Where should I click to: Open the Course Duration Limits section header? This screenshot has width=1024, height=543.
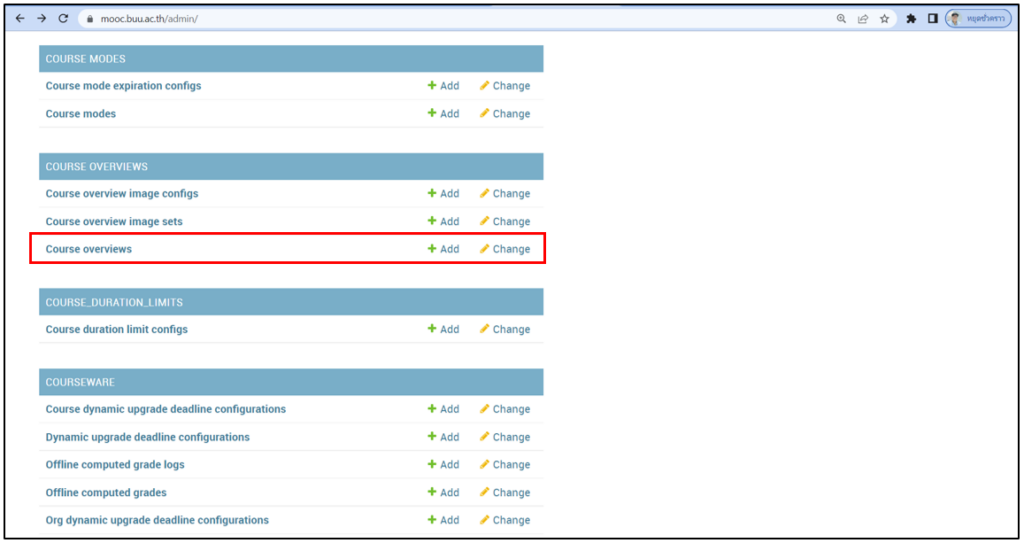(114, 302)
